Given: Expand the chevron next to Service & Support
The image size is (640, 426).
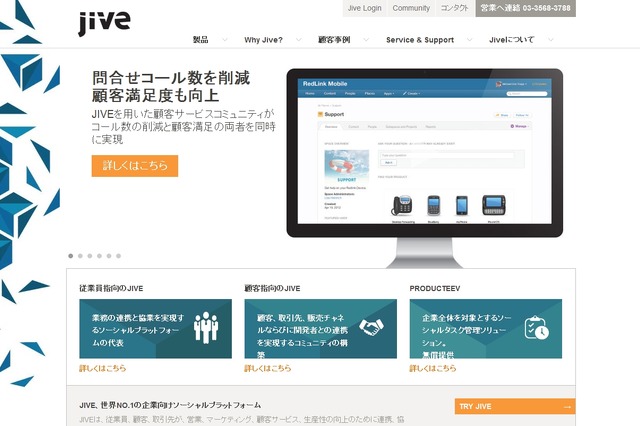Looking at the screenshot, I should 469,40.
